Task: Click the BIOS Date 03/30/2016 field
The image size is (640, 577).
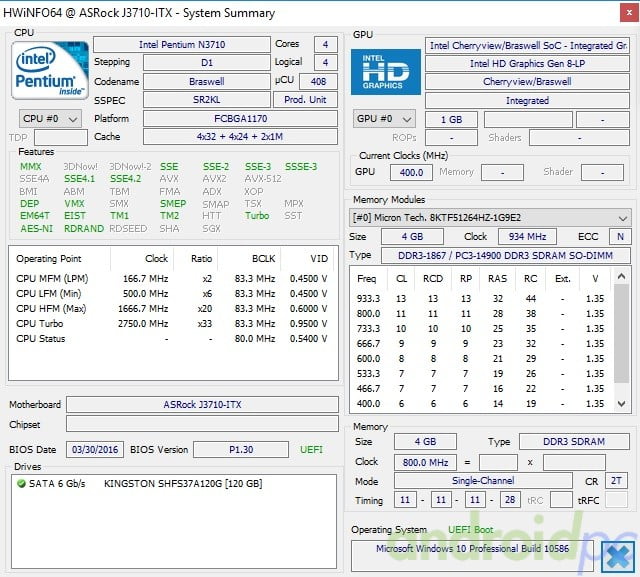Action: (95, 449)
